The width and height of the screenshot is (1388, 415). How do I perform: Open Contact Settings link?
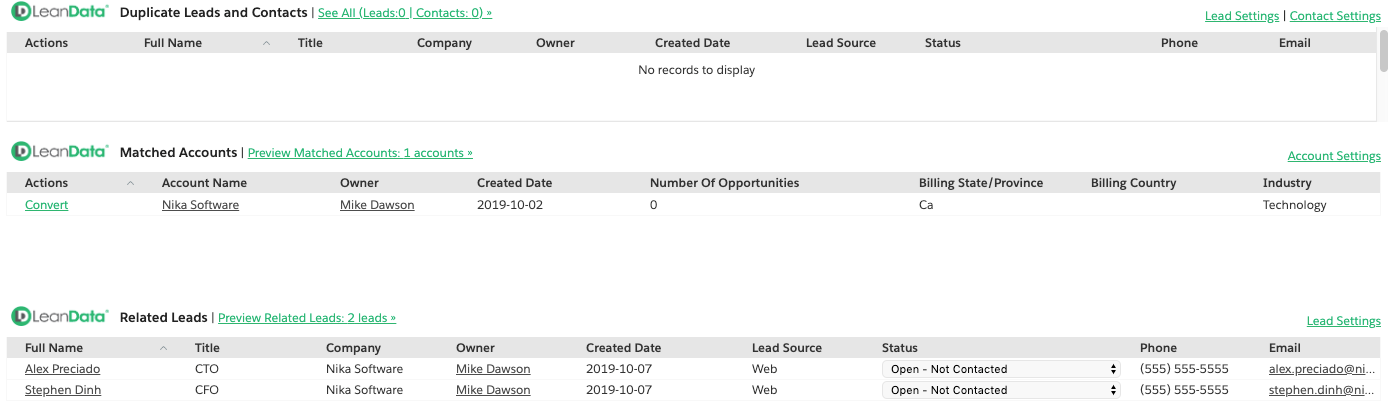(x=1335, y=16)
